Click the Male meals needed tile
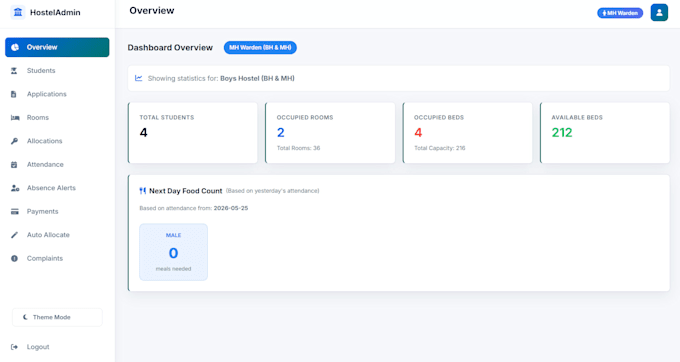The width and height of the screenshot is (680, 362). point(173,252)
